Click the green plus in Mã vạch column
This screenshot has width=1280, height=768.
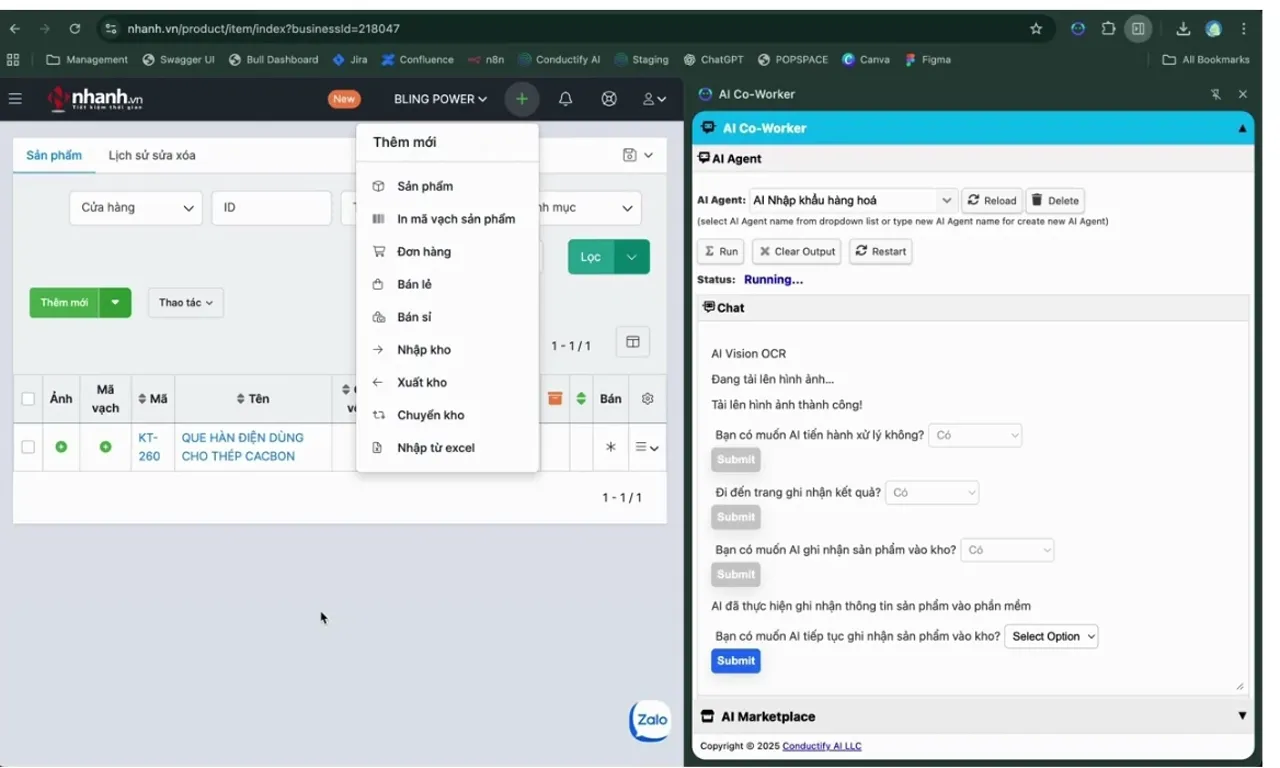(105, 447)
